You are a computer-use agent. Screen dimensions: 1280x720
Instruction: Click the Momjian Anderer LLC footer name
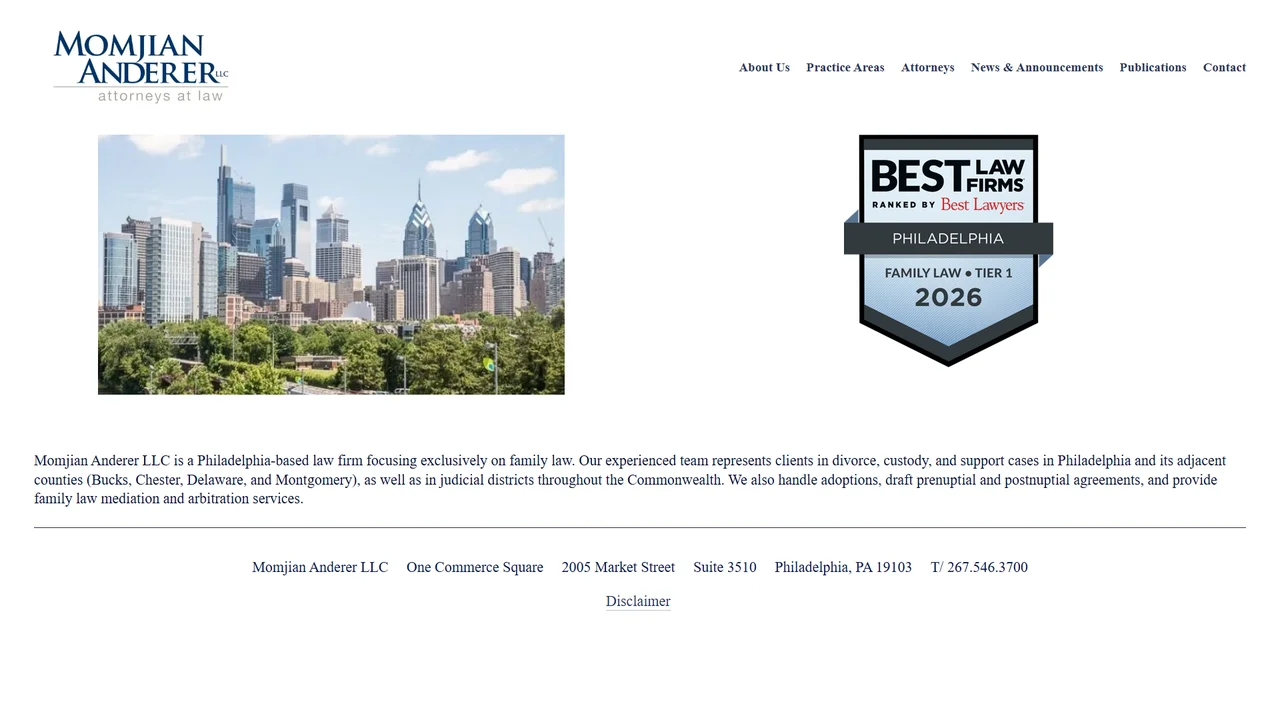click(x=320, y=567)
